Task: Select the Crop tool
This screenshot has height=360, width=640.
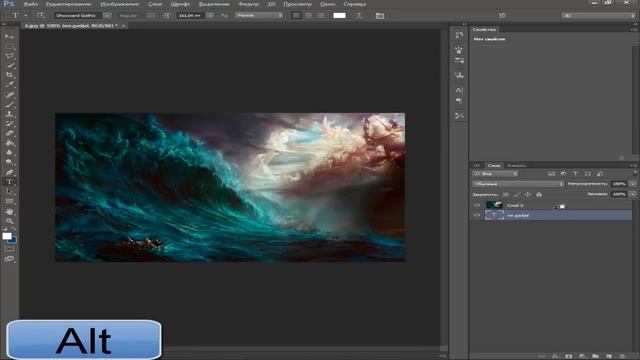Action: coord(9,76)
